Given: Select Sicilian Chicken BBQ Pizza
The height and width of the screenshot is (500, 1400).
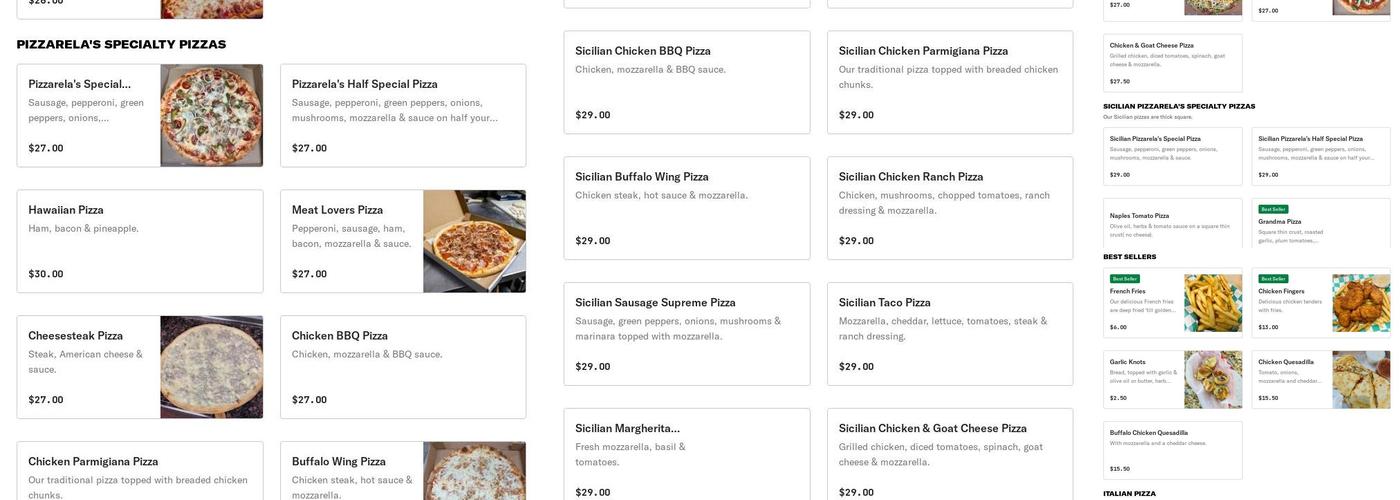Looking at the screenshot, I should [687, 82].
